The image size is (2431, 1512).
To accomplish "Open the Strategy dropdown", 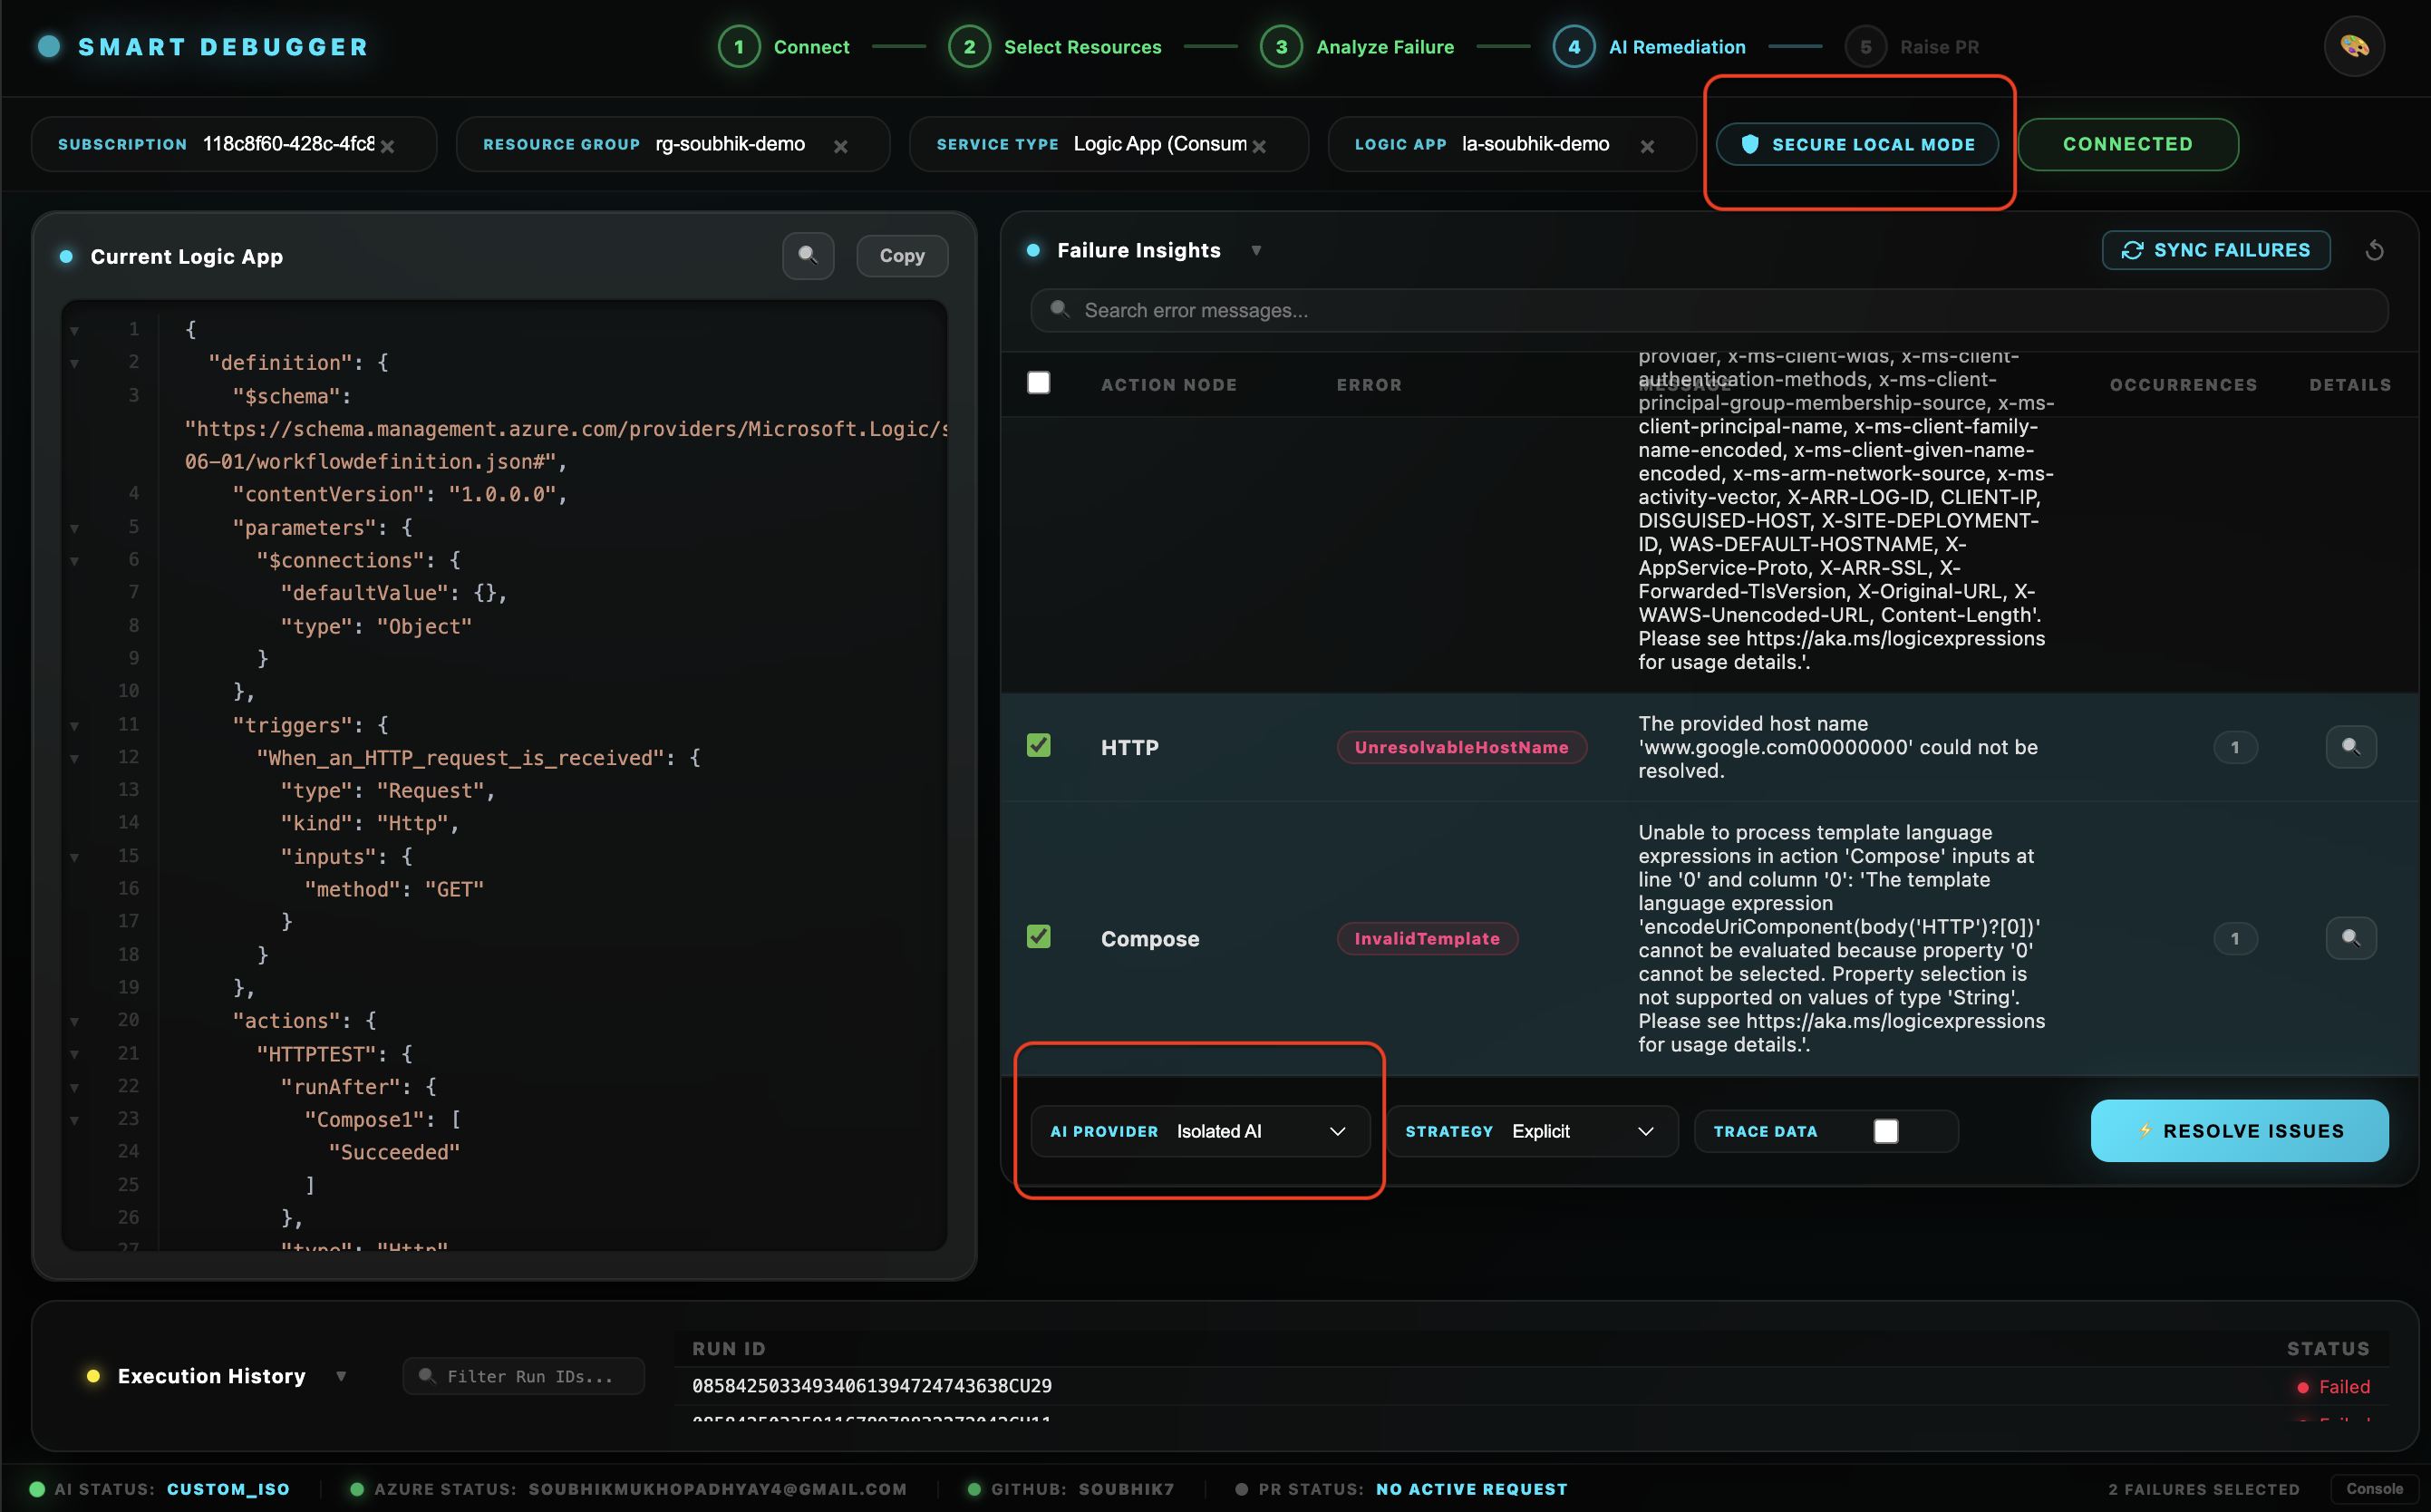I will tap(1532, 1131).
